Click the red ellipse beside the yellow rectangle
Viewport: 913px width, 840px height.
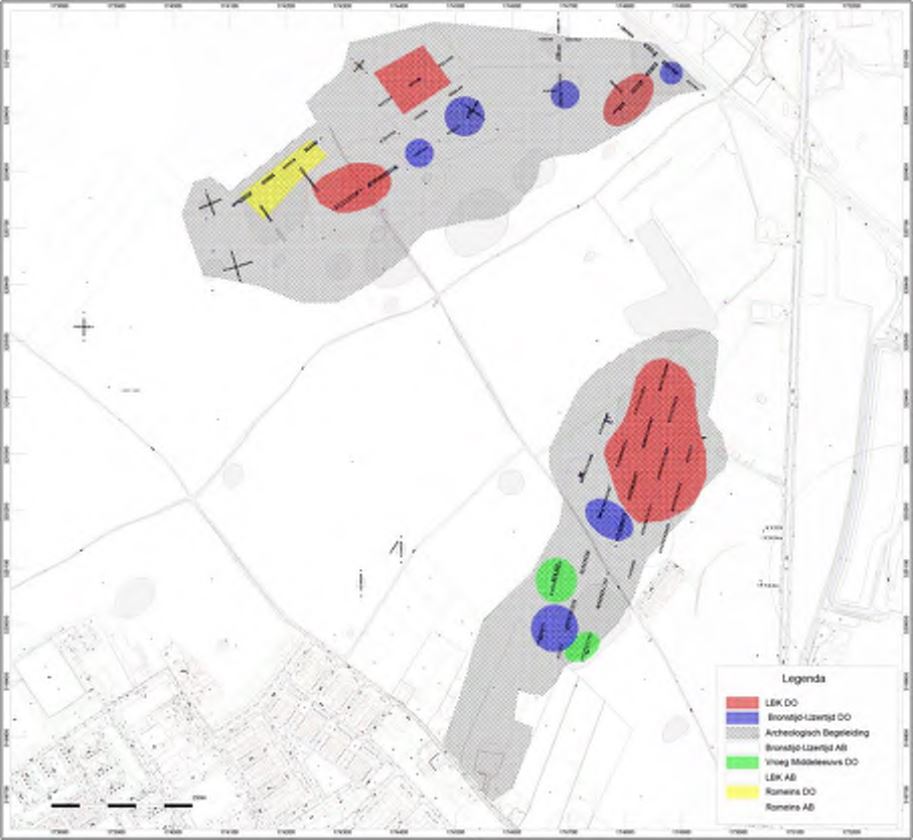pos(352,187)
